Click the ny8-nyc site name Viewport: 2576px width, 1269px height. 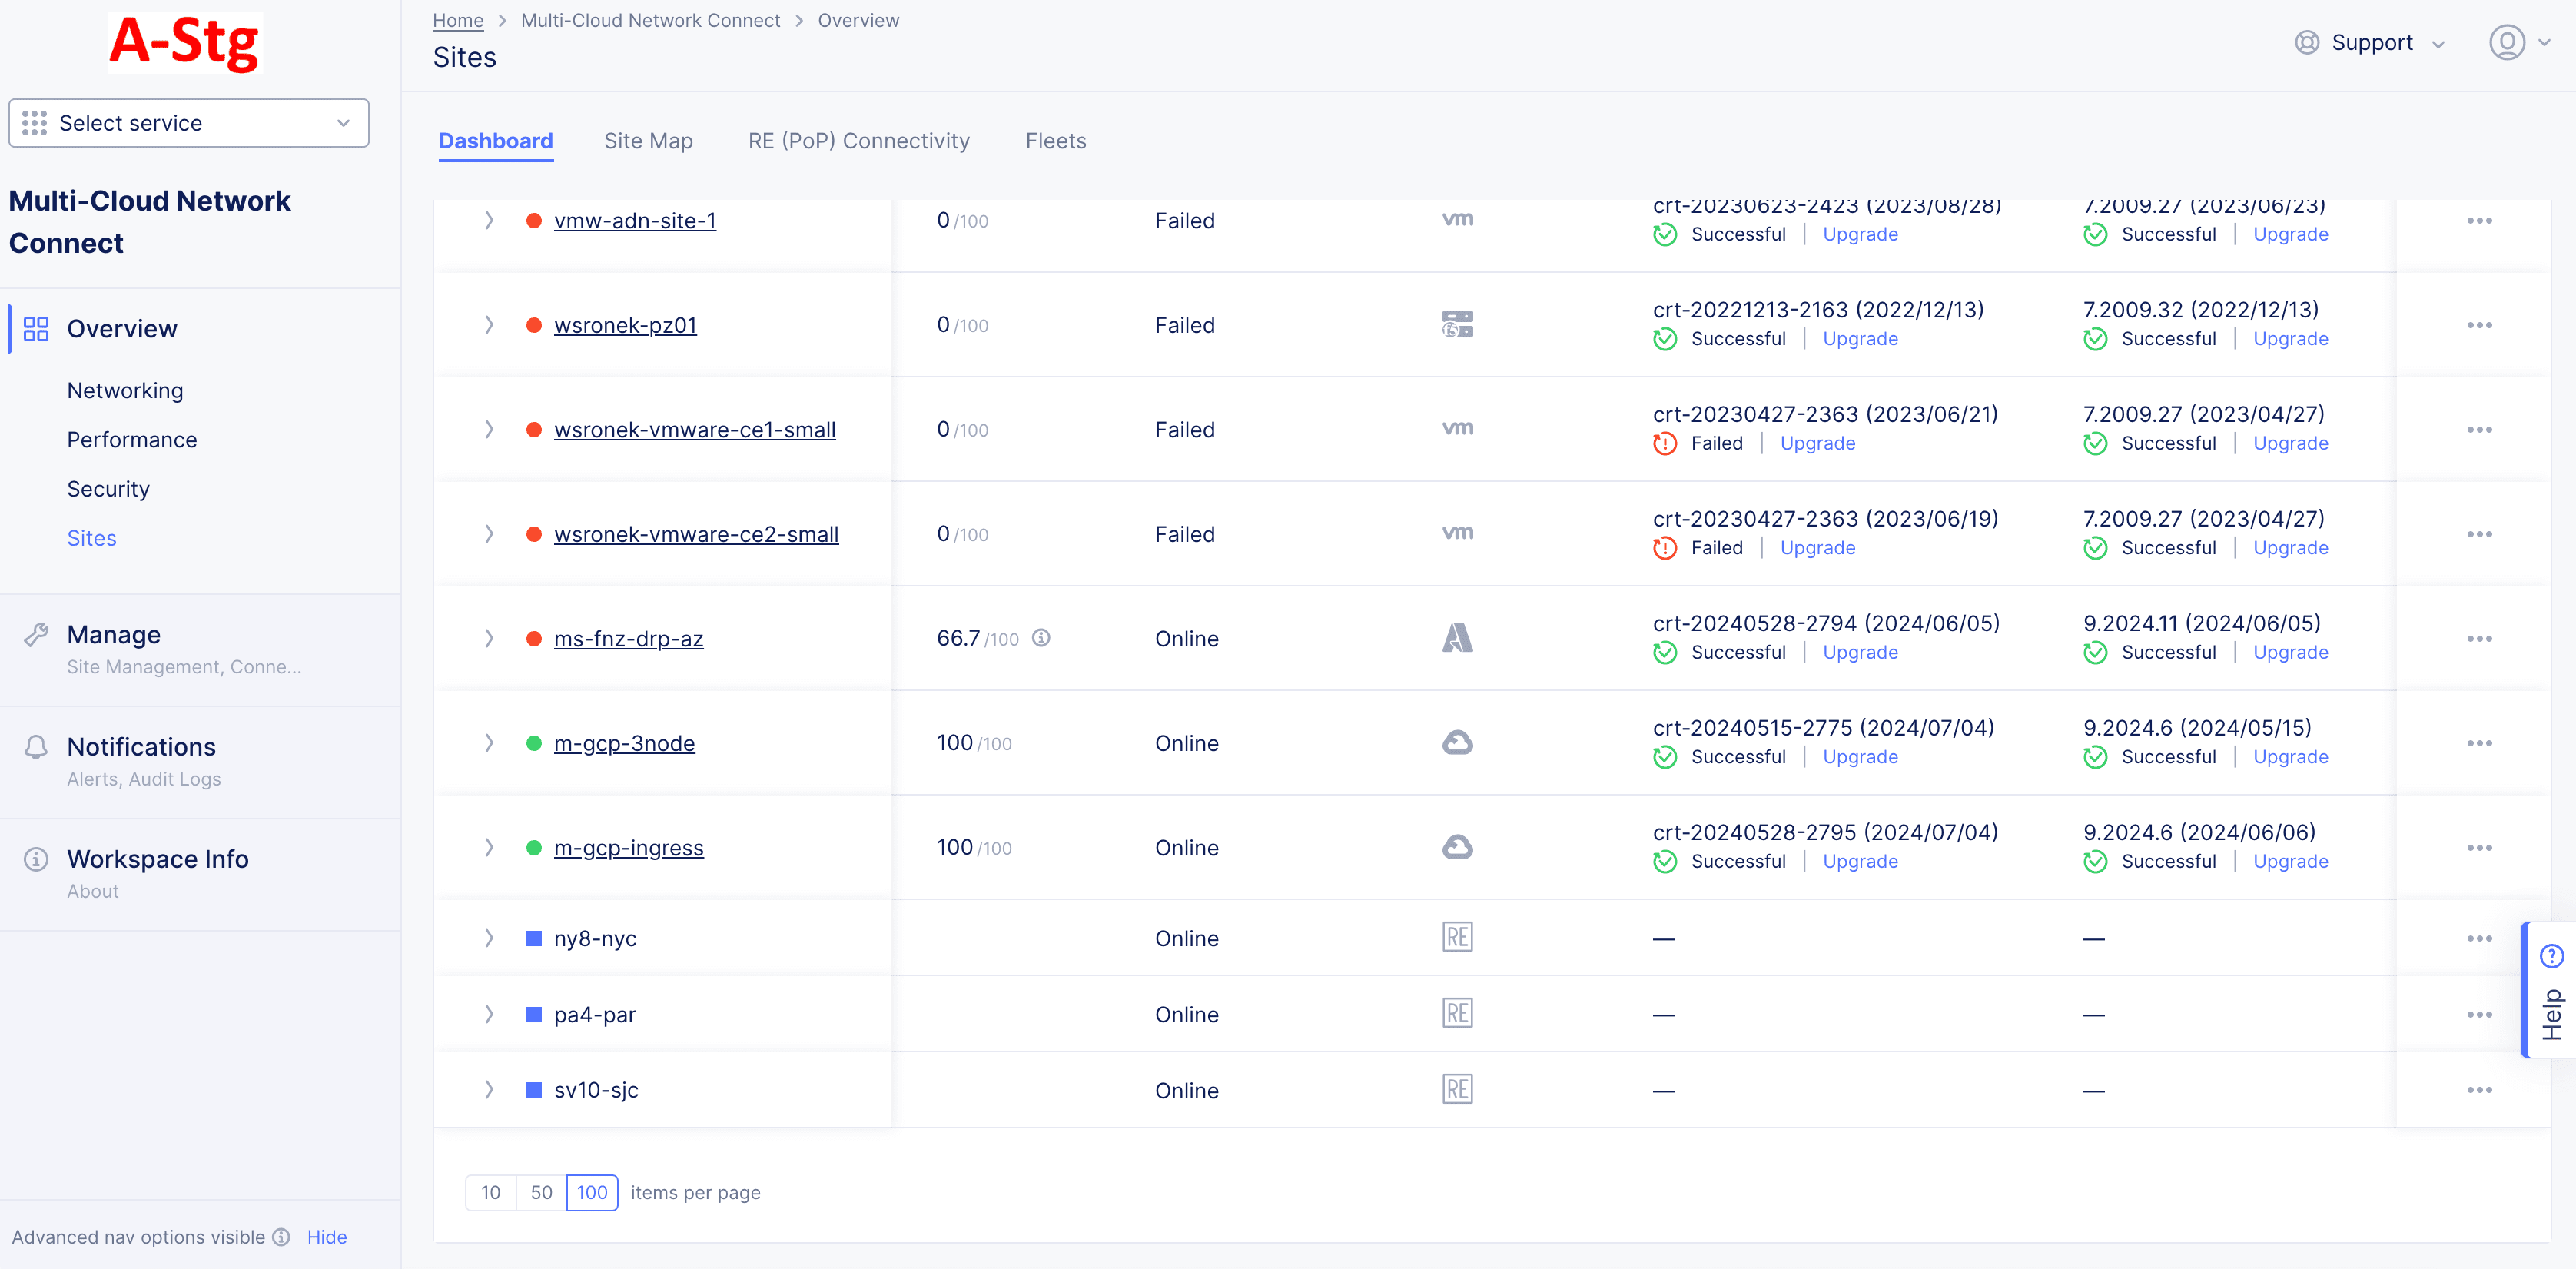point(595,938)
